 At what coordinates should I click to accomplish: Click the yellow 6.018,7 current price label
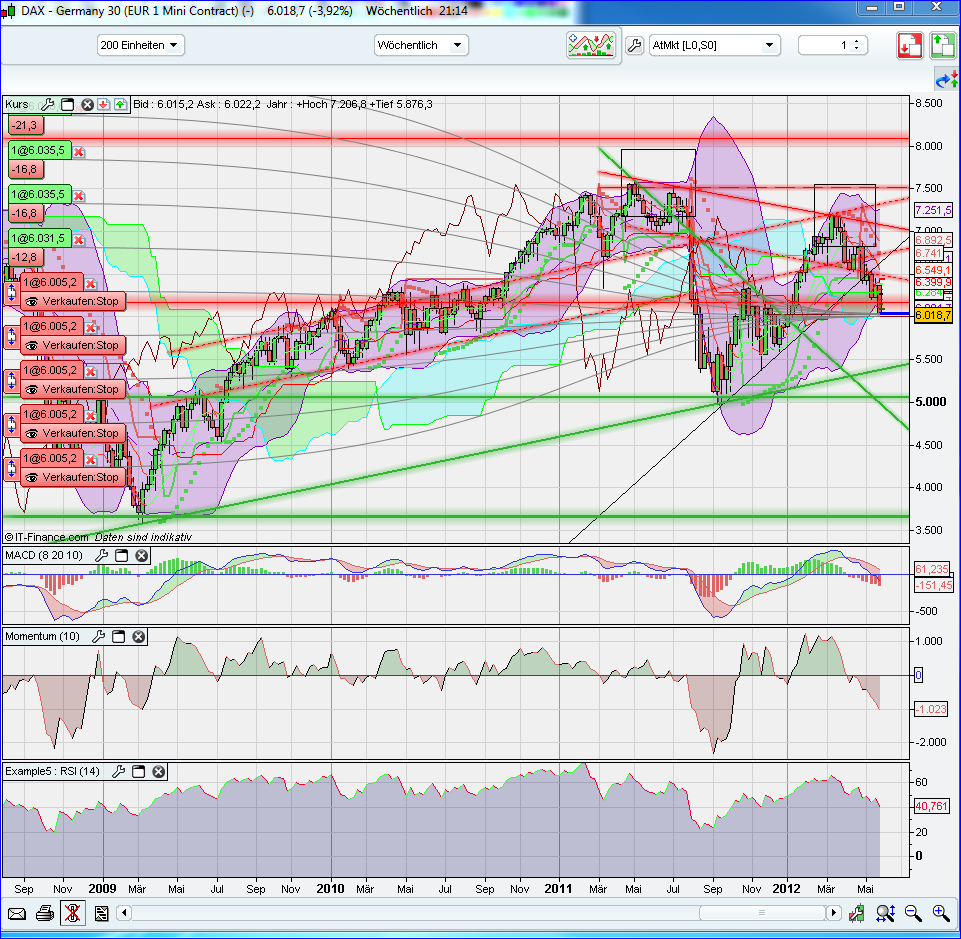pos(933,316)
